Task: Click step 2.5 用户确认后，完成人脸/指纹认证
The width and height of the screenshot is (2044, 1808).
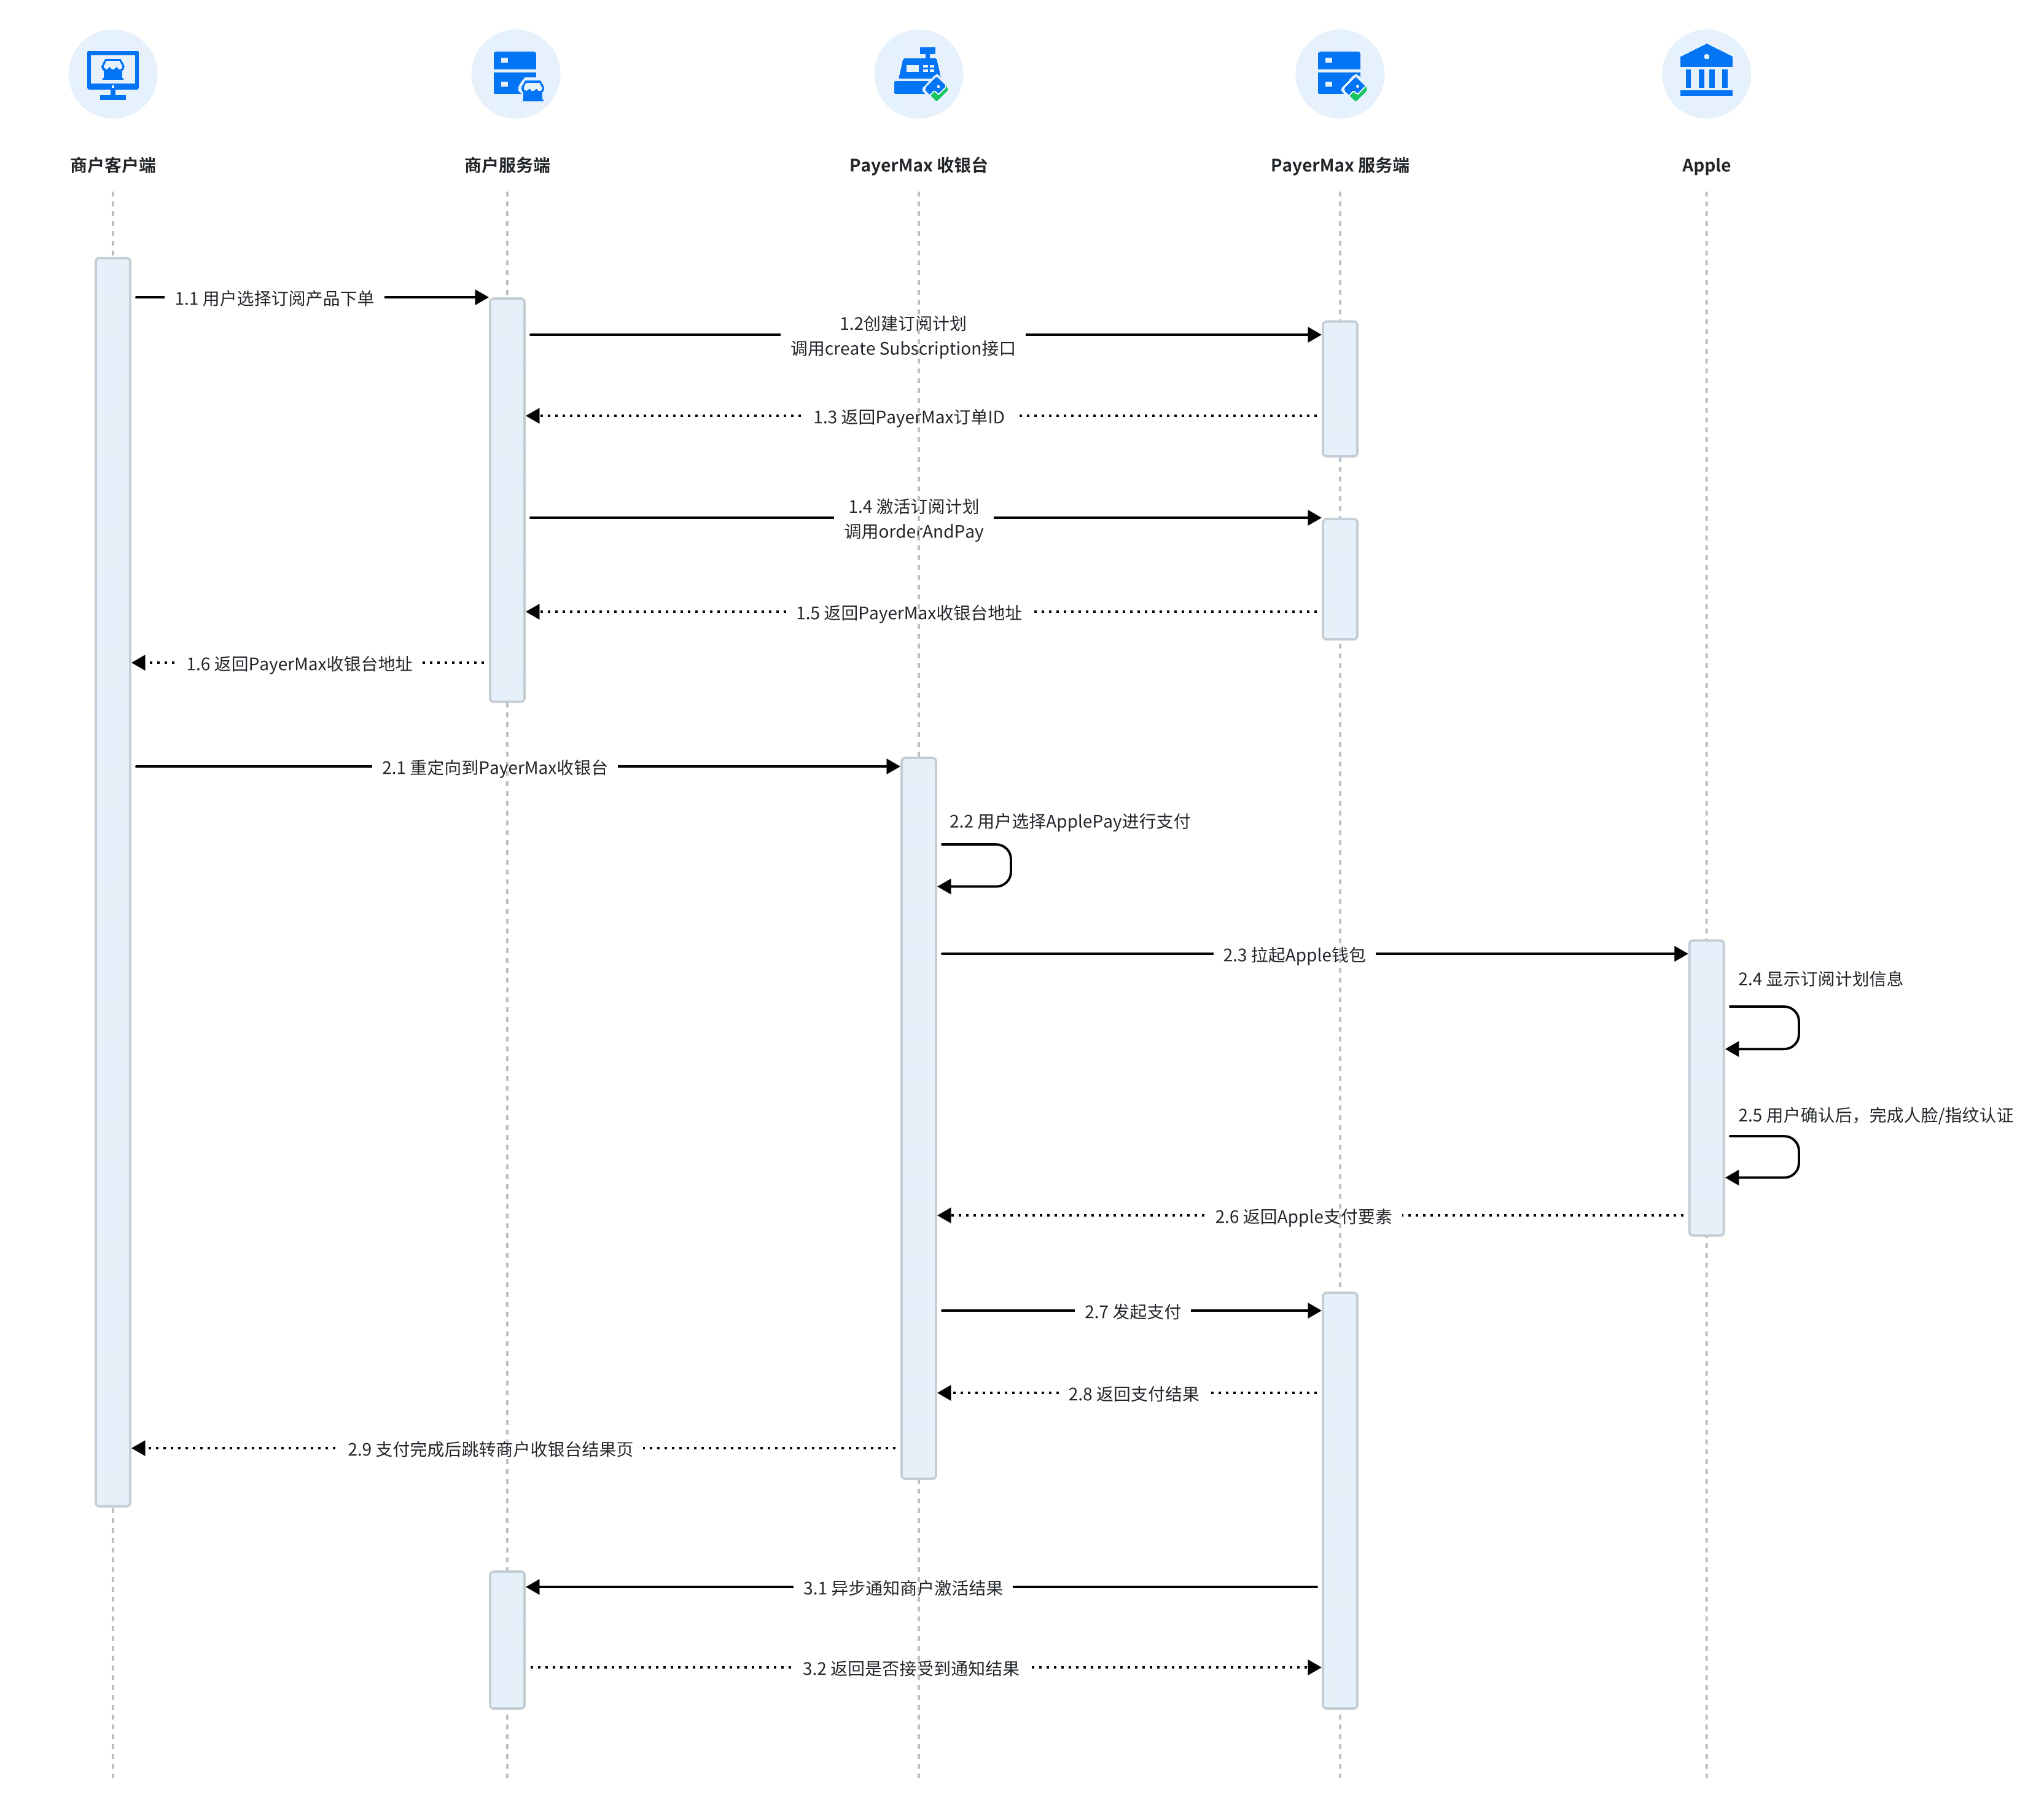Action: click(x=1876, y=1115)
